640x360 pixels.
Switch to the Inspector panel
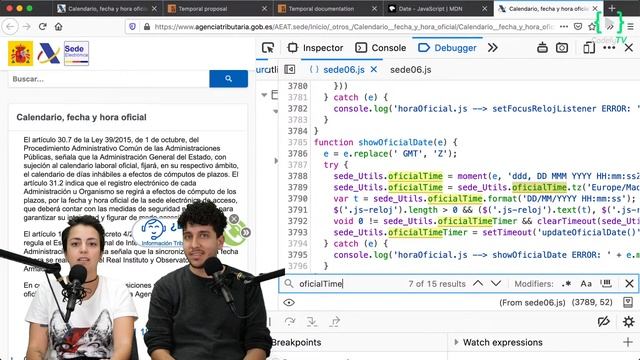click(315, 48)
